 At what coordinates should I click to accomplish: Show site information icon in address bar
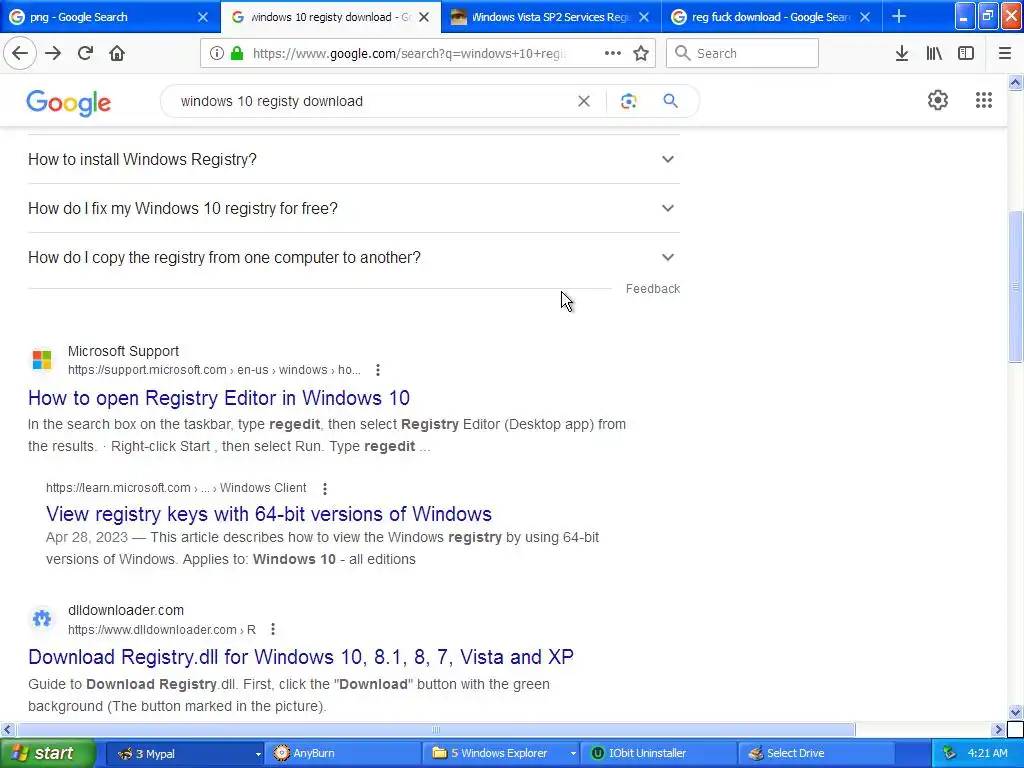[x=217, y=53]
